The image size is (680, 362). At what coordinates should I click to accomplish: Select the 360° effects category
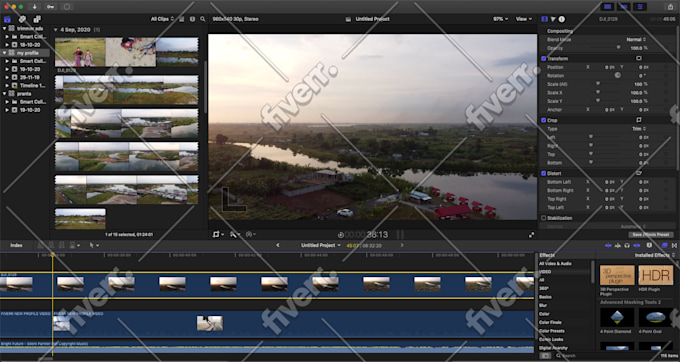(x=543, y=289)
